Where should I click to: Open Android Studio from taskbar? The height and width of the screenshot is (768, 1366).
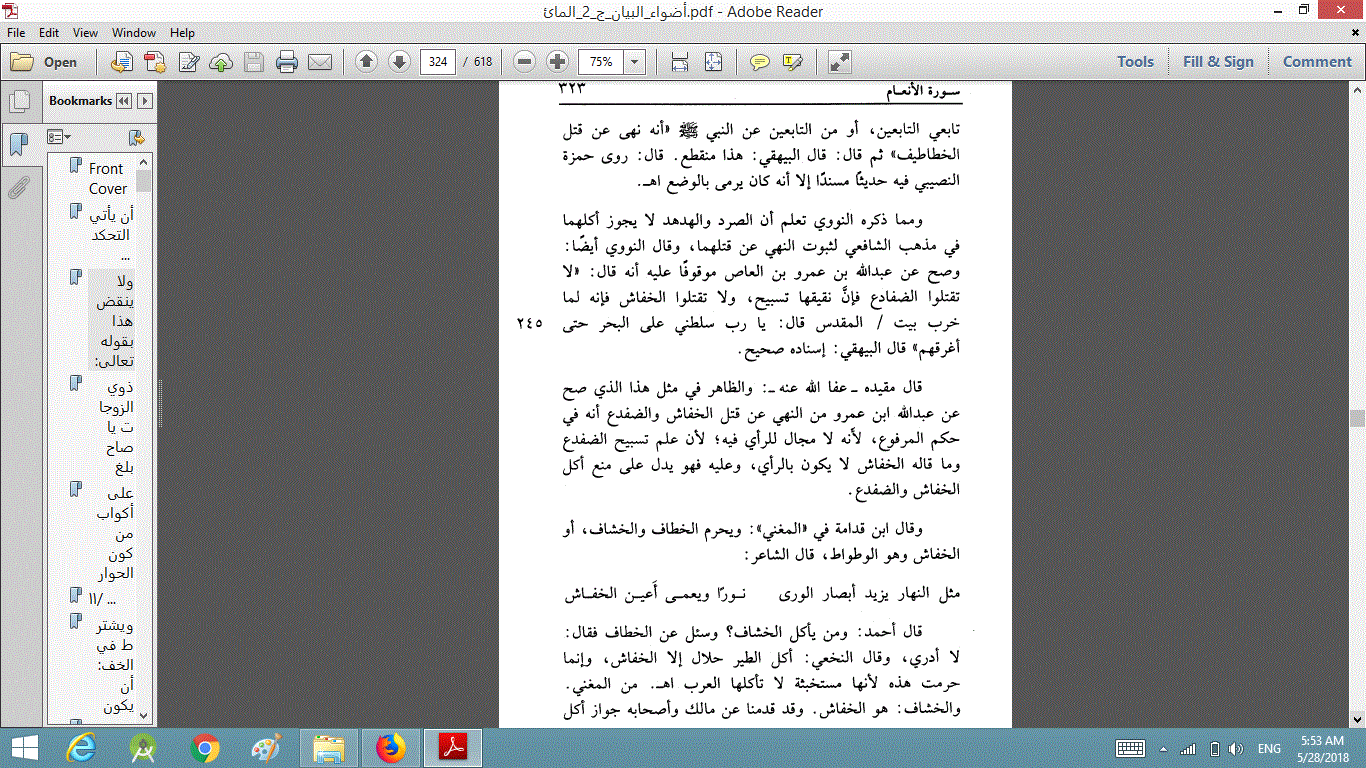[142, 748]
